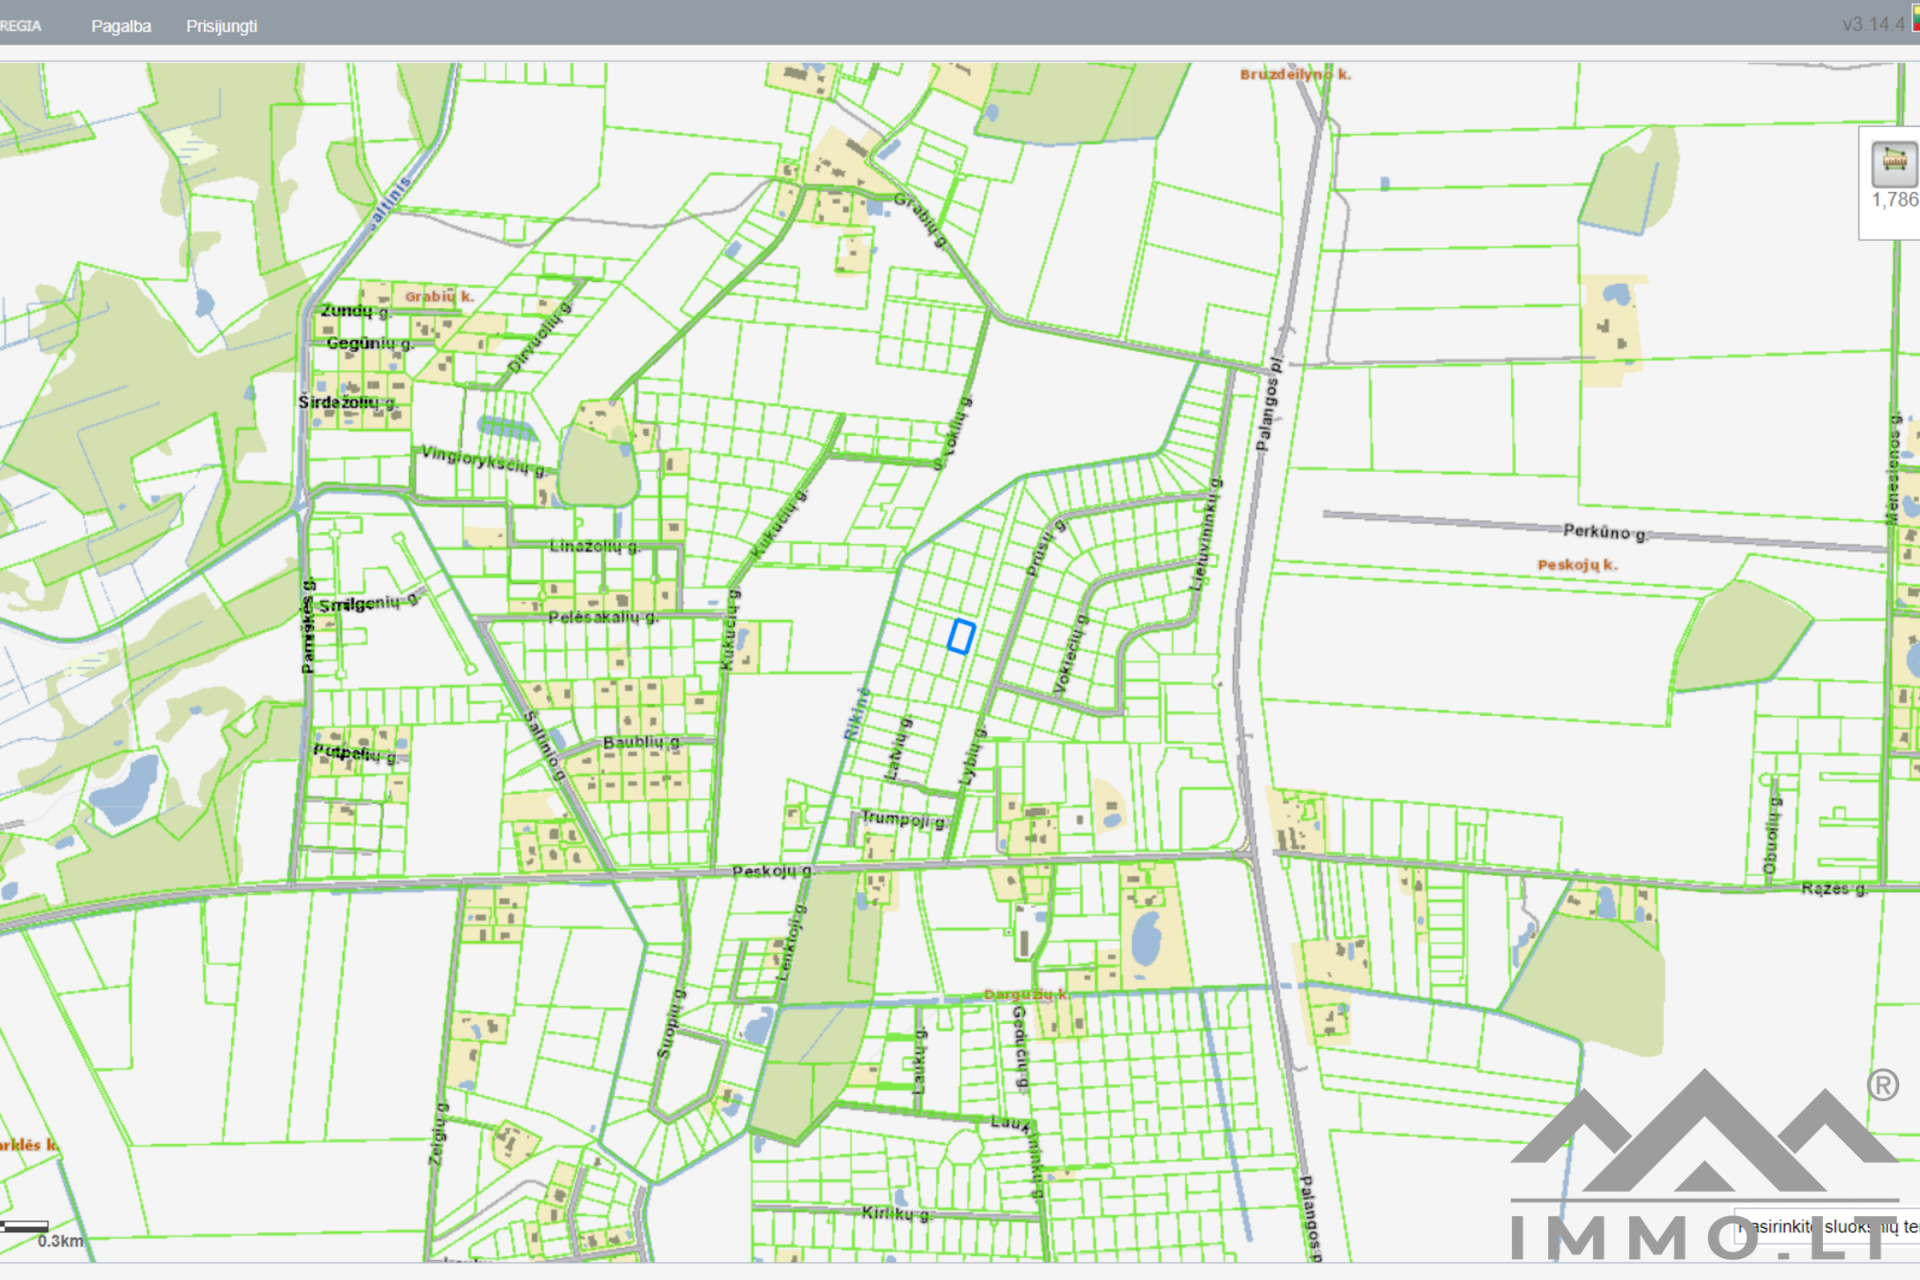Click the REGIA logo

tap(20, 26)
